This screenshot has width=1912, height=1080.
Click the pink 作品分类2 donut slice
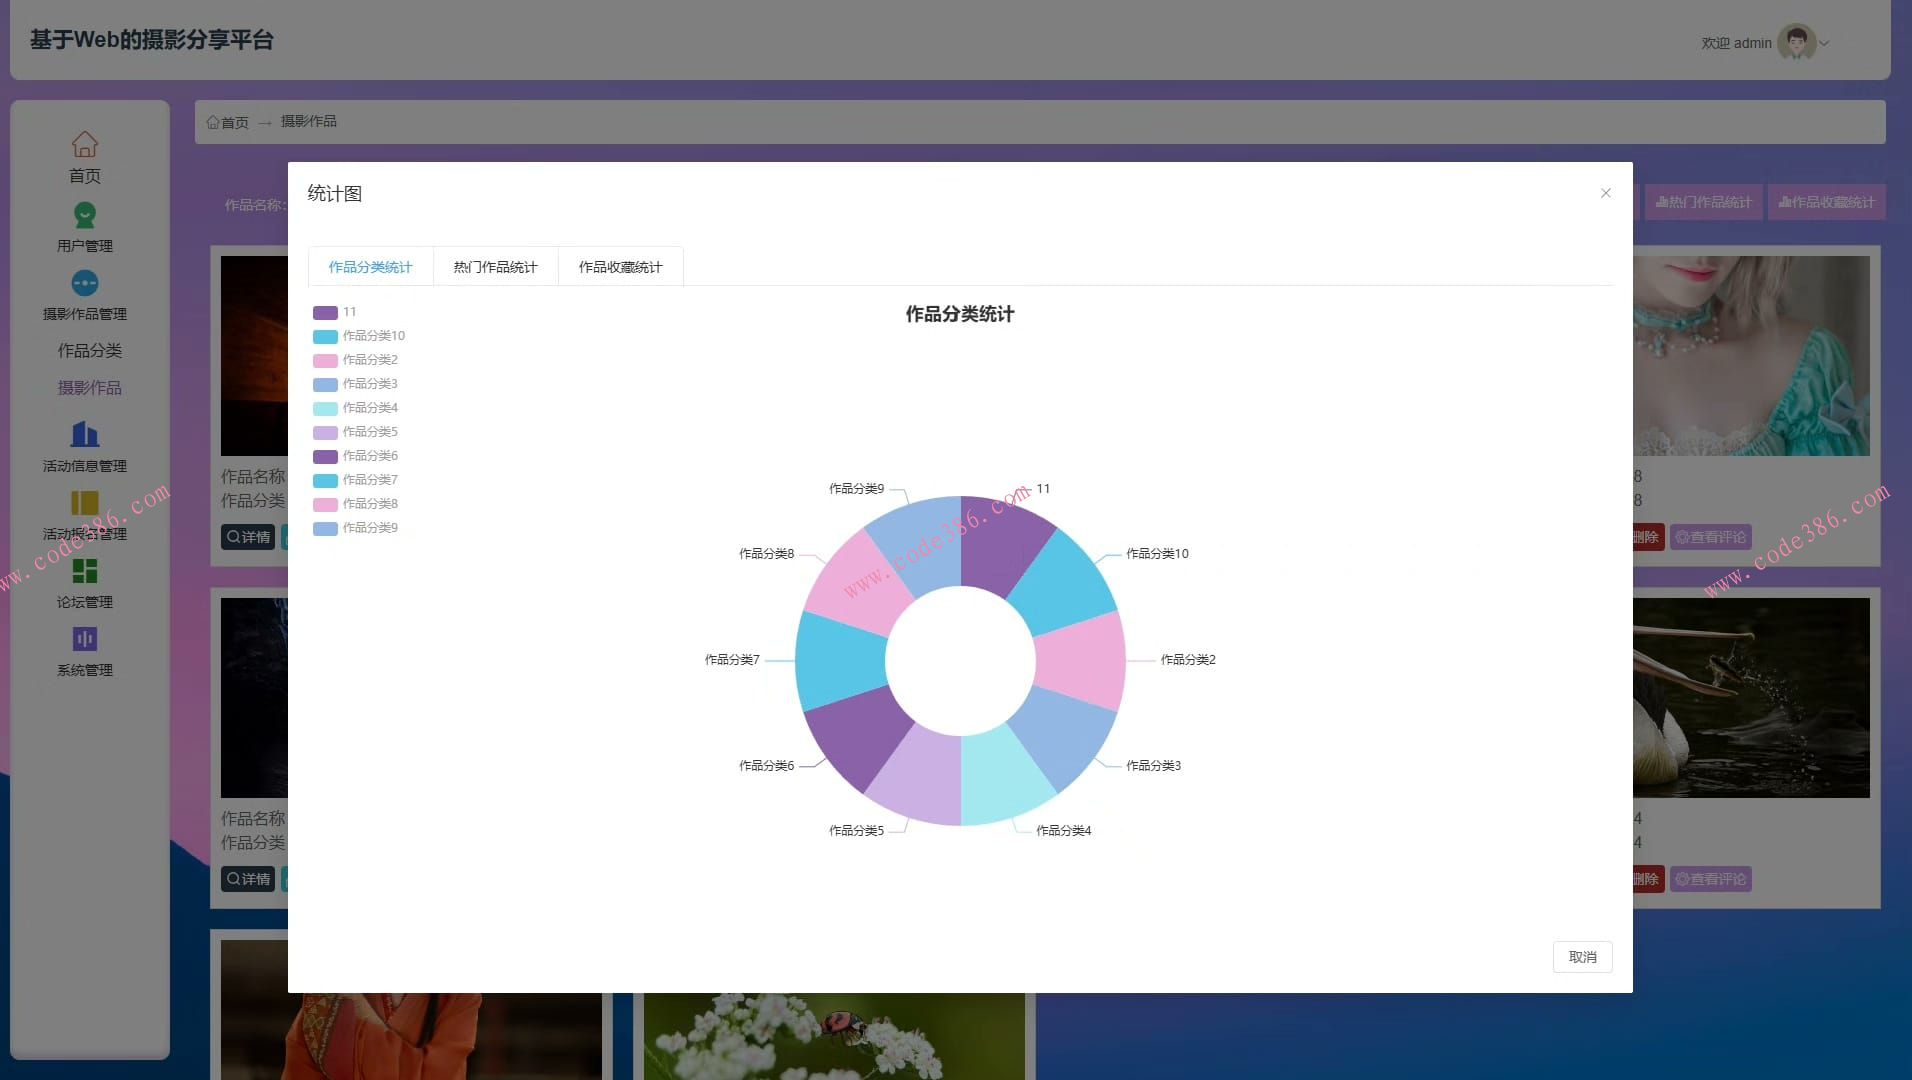point(1082,661)
